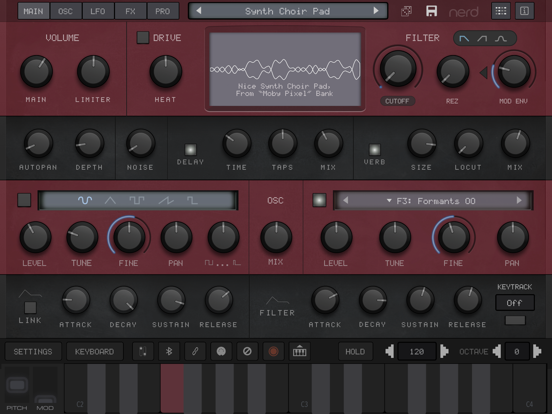Viewport: 552px width, 414px height.
Task: Switch to the OSC tab
Action: pos(65,11)
